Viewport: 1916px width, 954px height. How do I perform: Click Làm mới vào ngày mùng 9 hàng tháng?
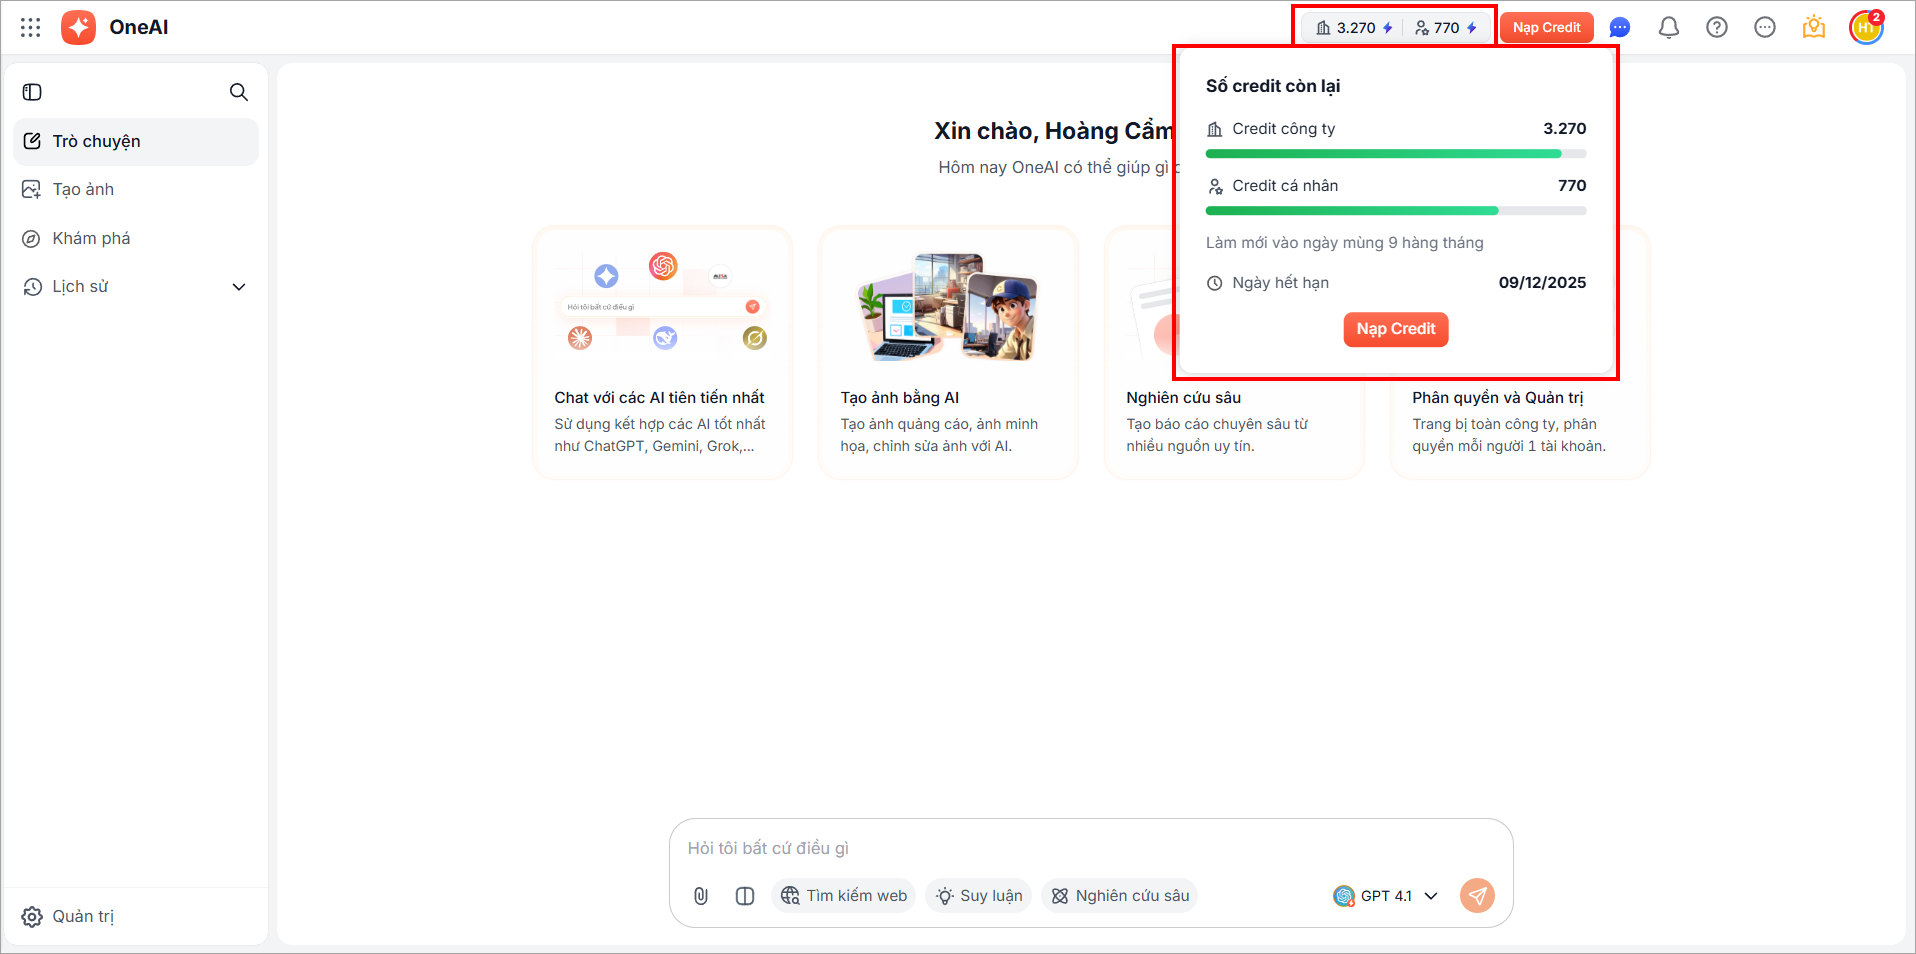pos(1345,243)
